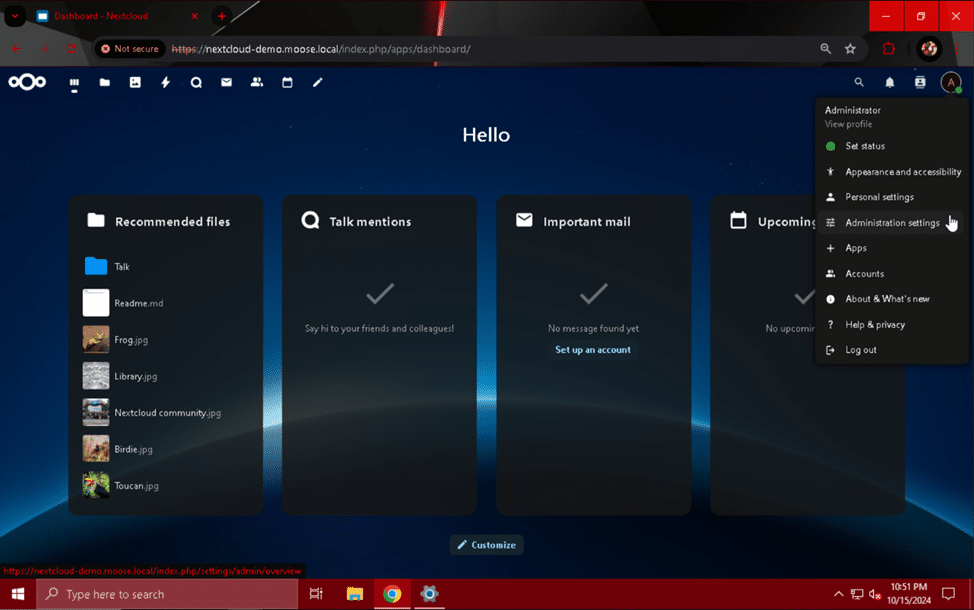Click the unified search magnifier icon
This screenshot has width=974, height=610.
859,82
